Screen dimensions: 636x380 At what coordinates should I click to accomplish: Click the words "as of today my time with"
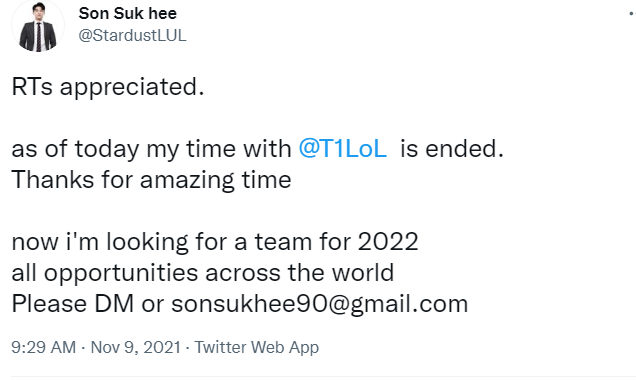click(x=151, y=149)
